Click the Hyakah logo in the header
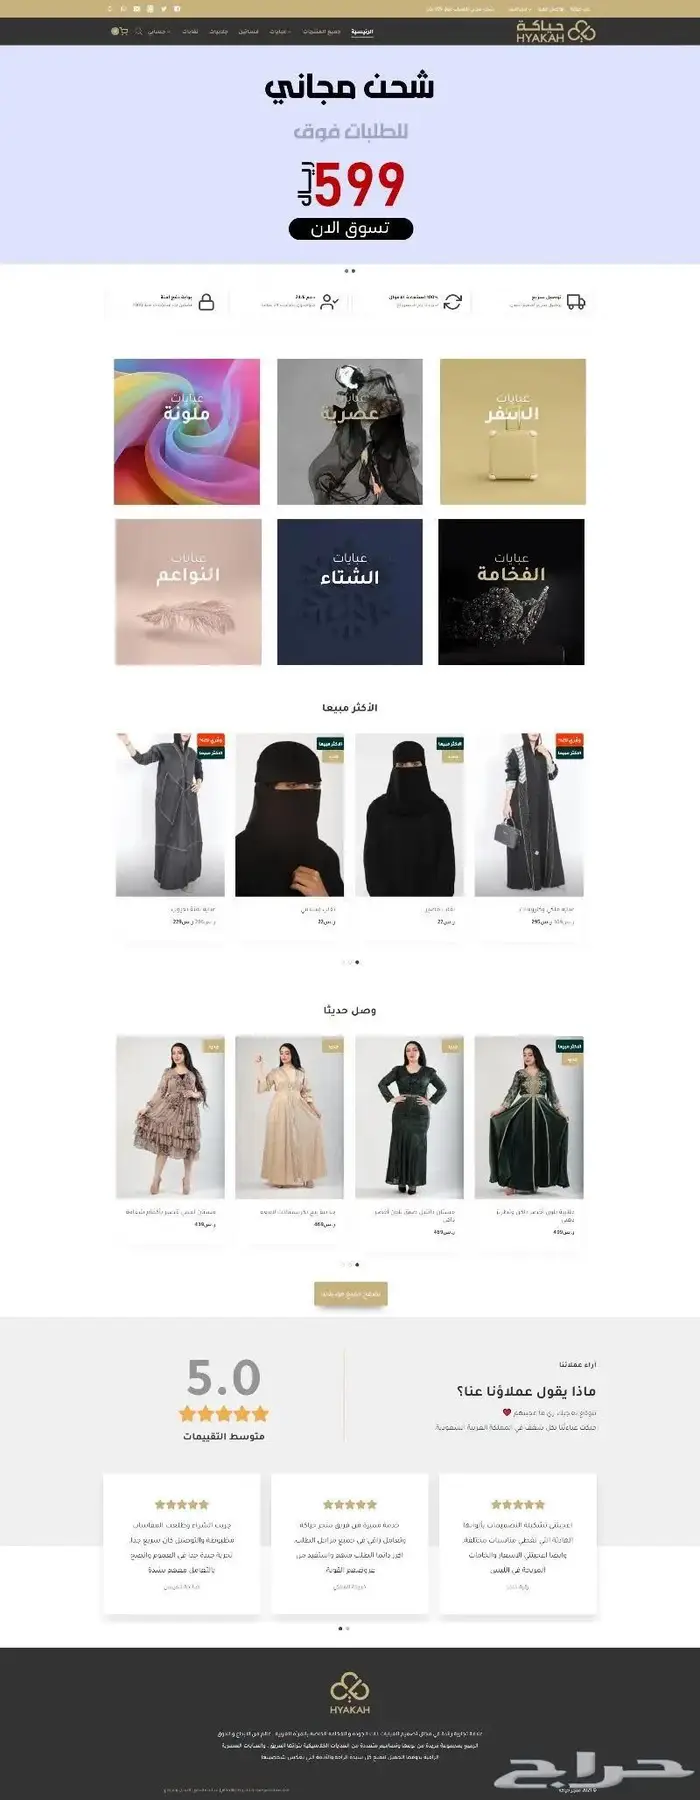 pyautogui.click(x=555, y=31)
